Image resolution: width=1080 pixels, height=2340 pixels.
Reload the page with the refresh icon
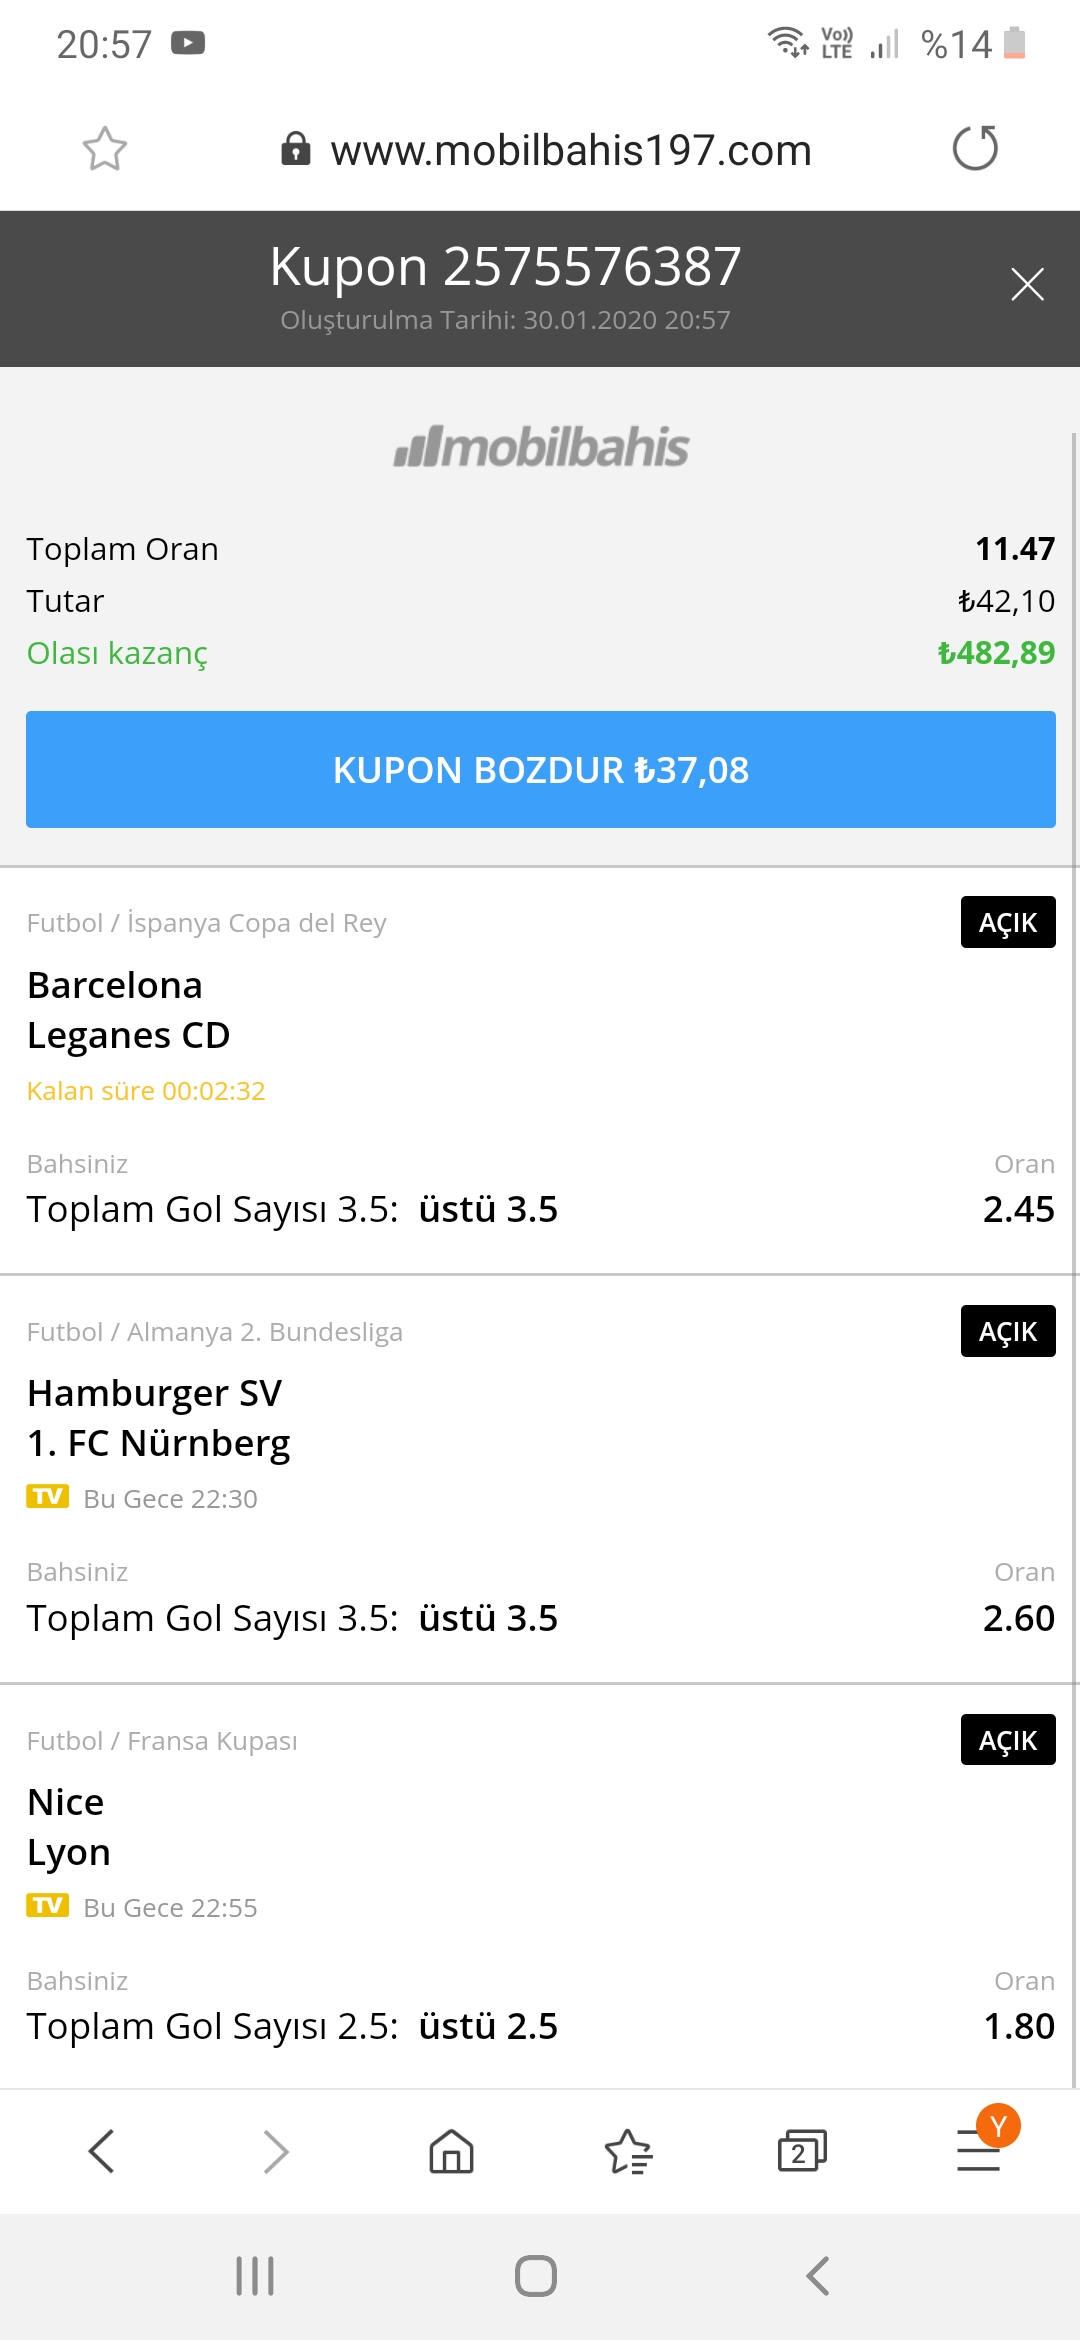[x=975, y=148]
